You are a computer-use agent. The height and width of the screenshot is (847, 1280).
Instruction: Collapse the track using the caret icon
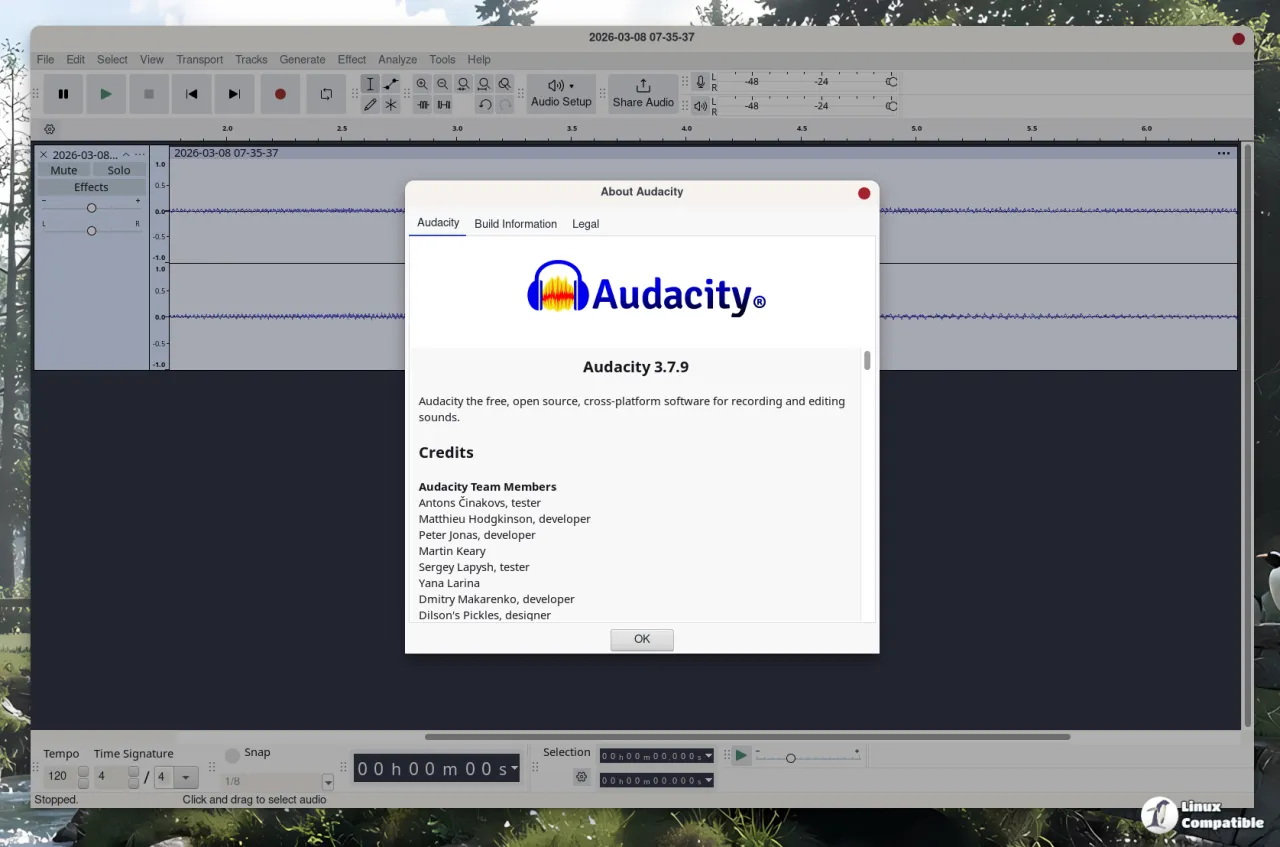tap(126, 155)
